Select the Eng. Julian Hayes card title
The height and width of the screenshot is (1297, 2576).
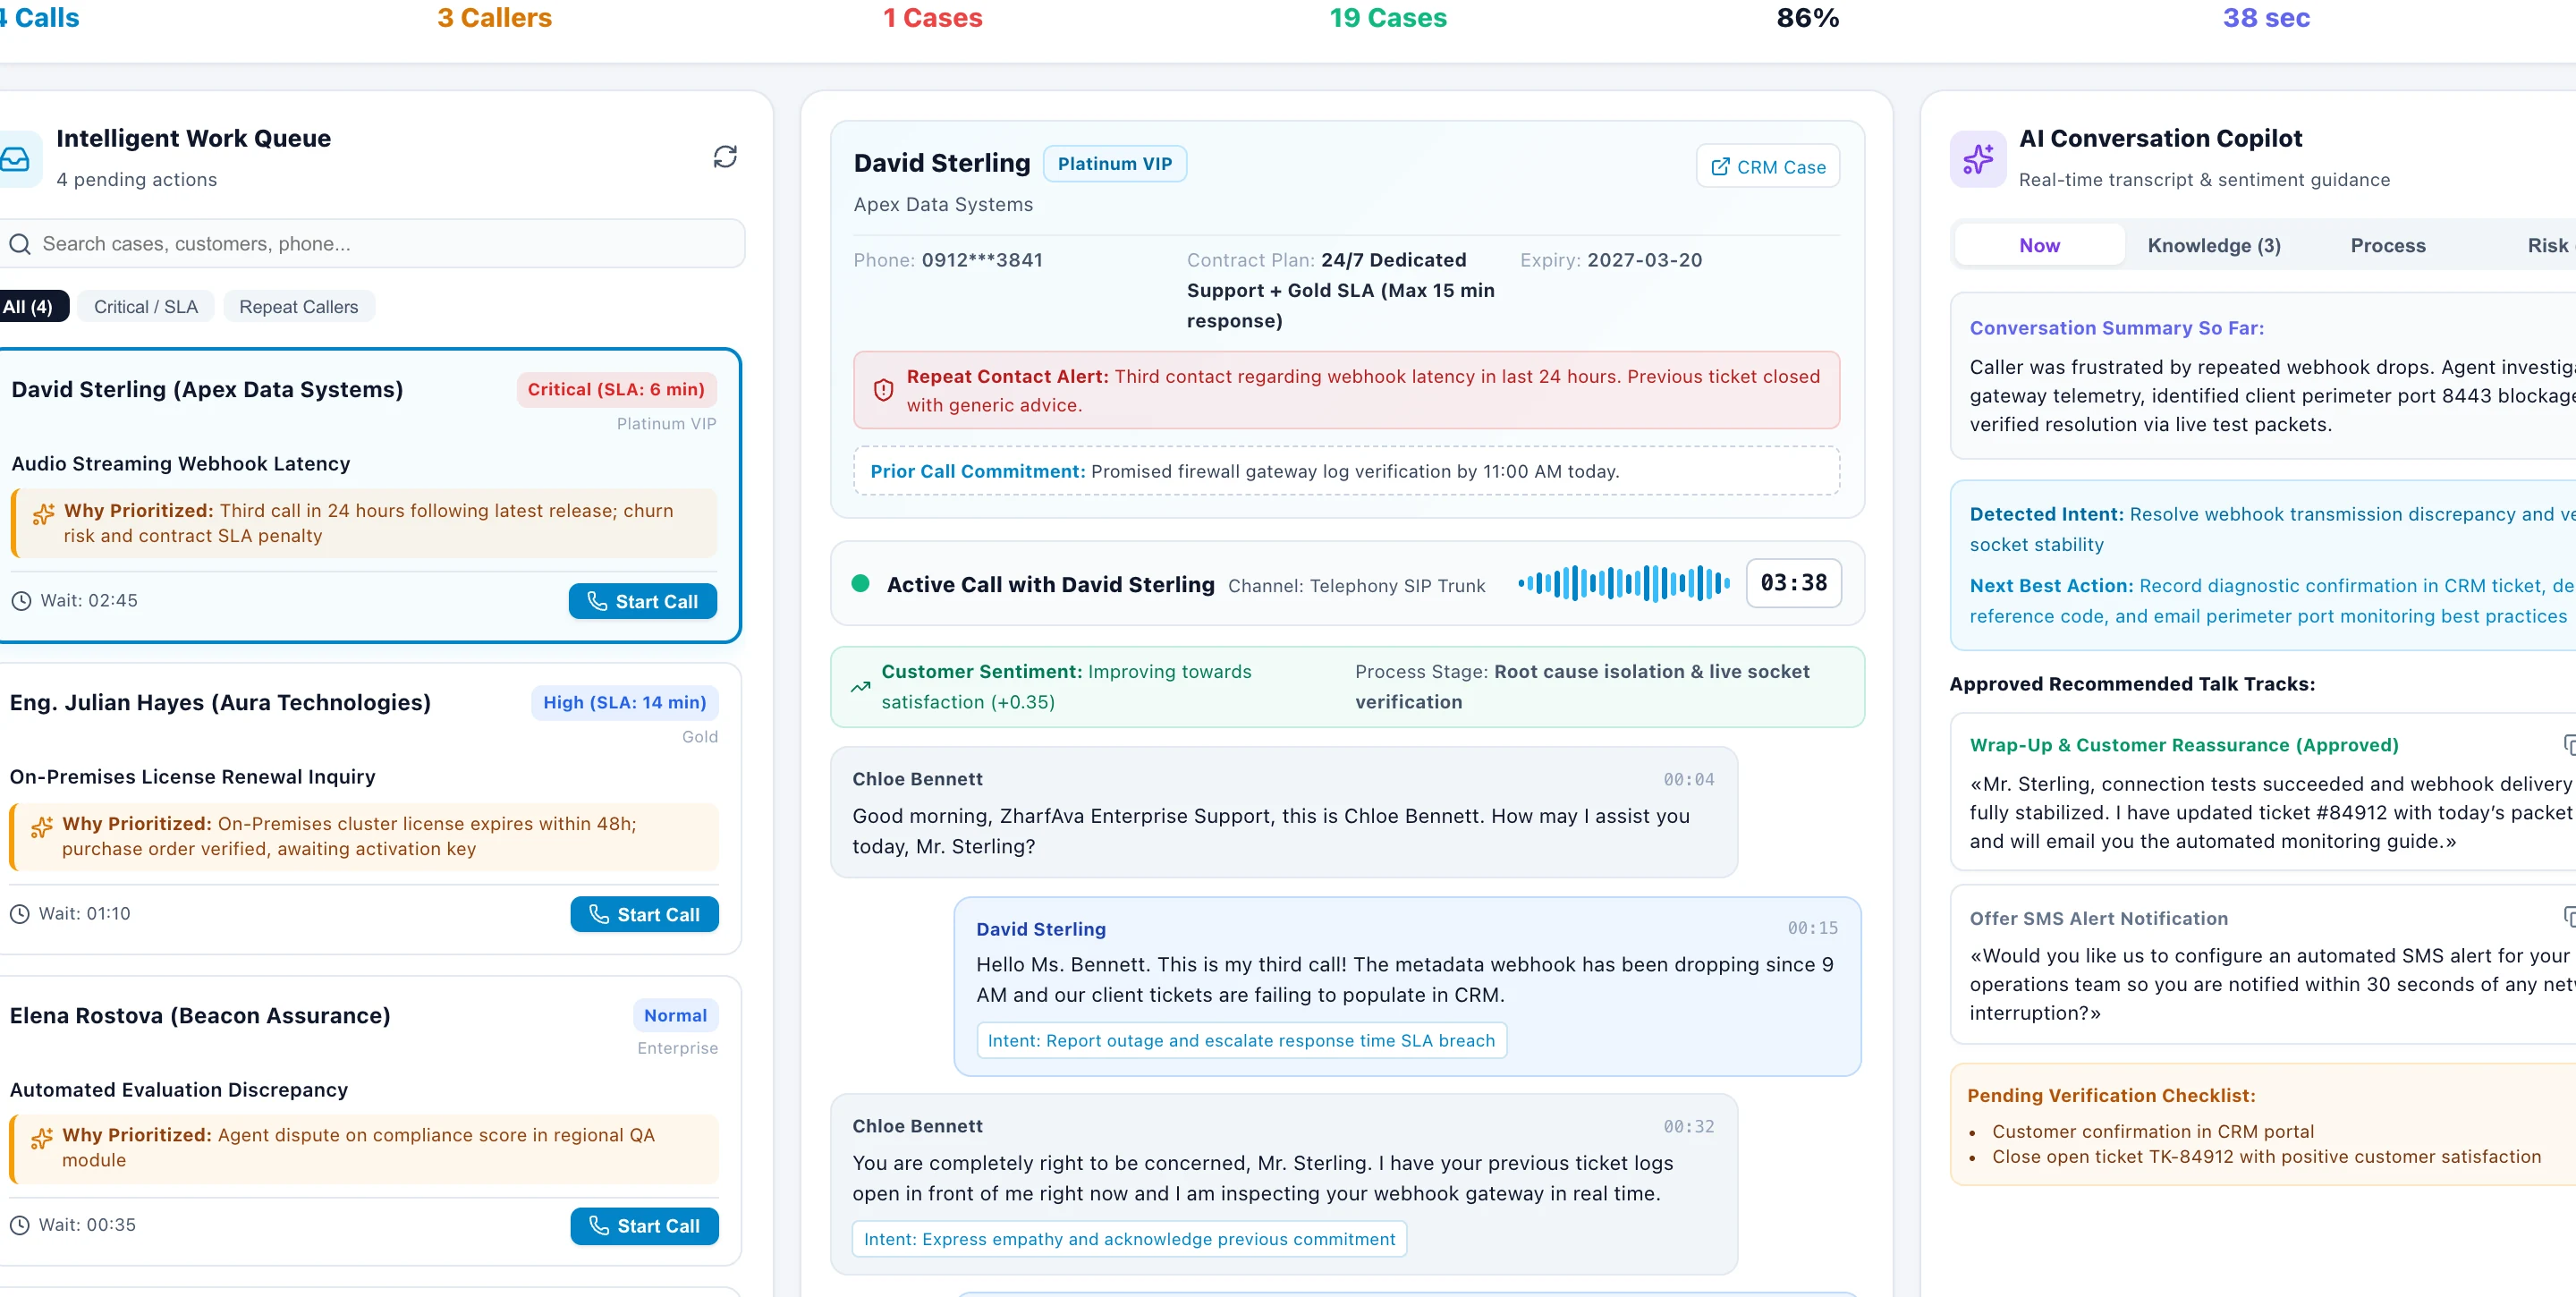point(220,702)
